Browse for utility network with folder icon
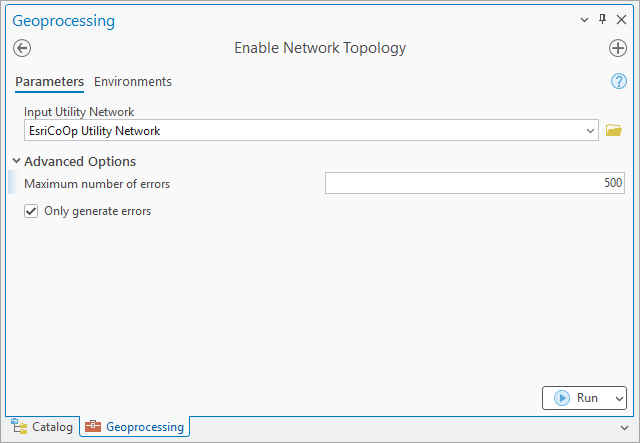The image size is (640, 443). click(x=614, y=130)
